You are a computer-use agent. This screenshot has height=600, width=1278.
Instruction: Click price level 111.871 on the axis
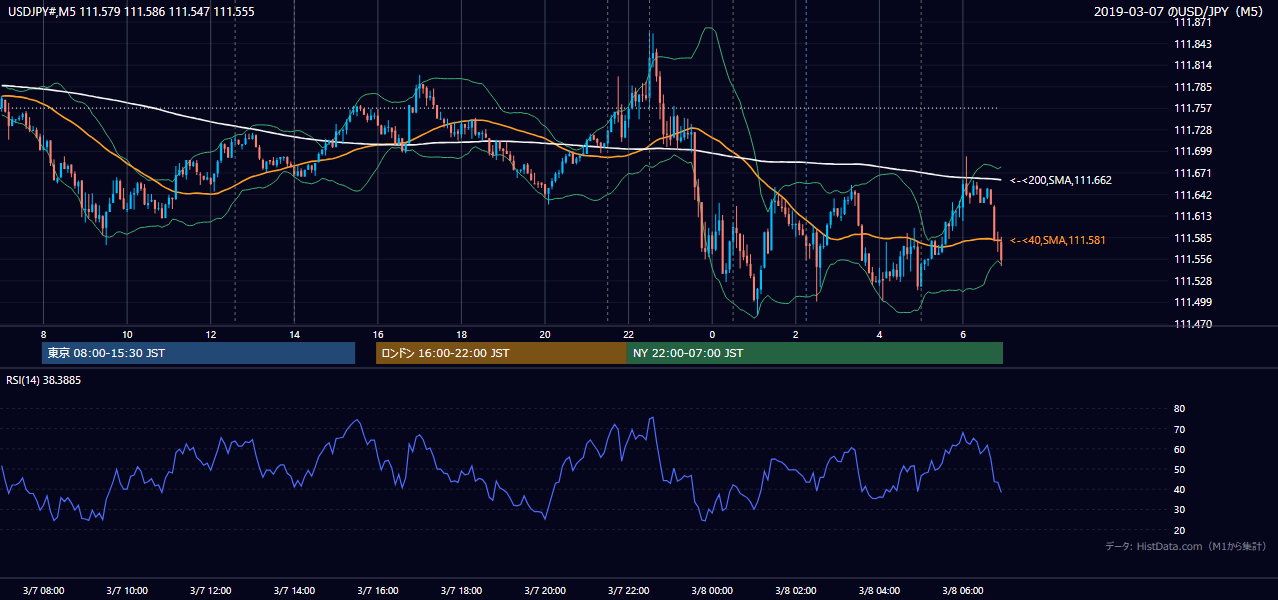(1193, 22)
